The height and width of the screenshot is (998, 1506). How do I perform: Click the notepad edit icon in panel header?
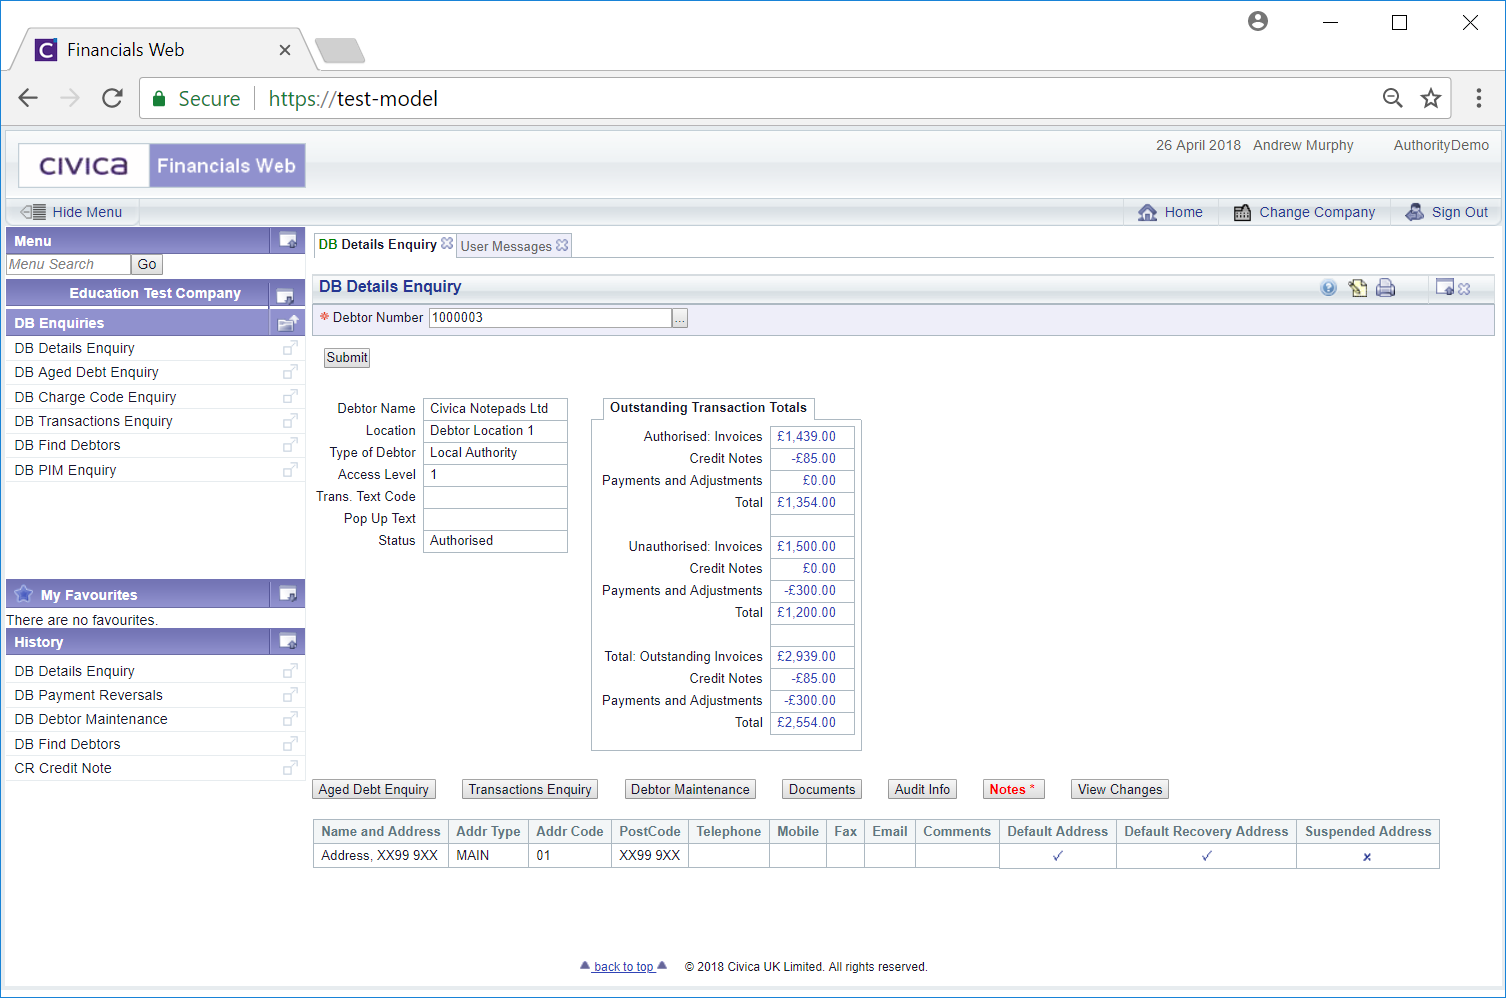click(1357, 288)
